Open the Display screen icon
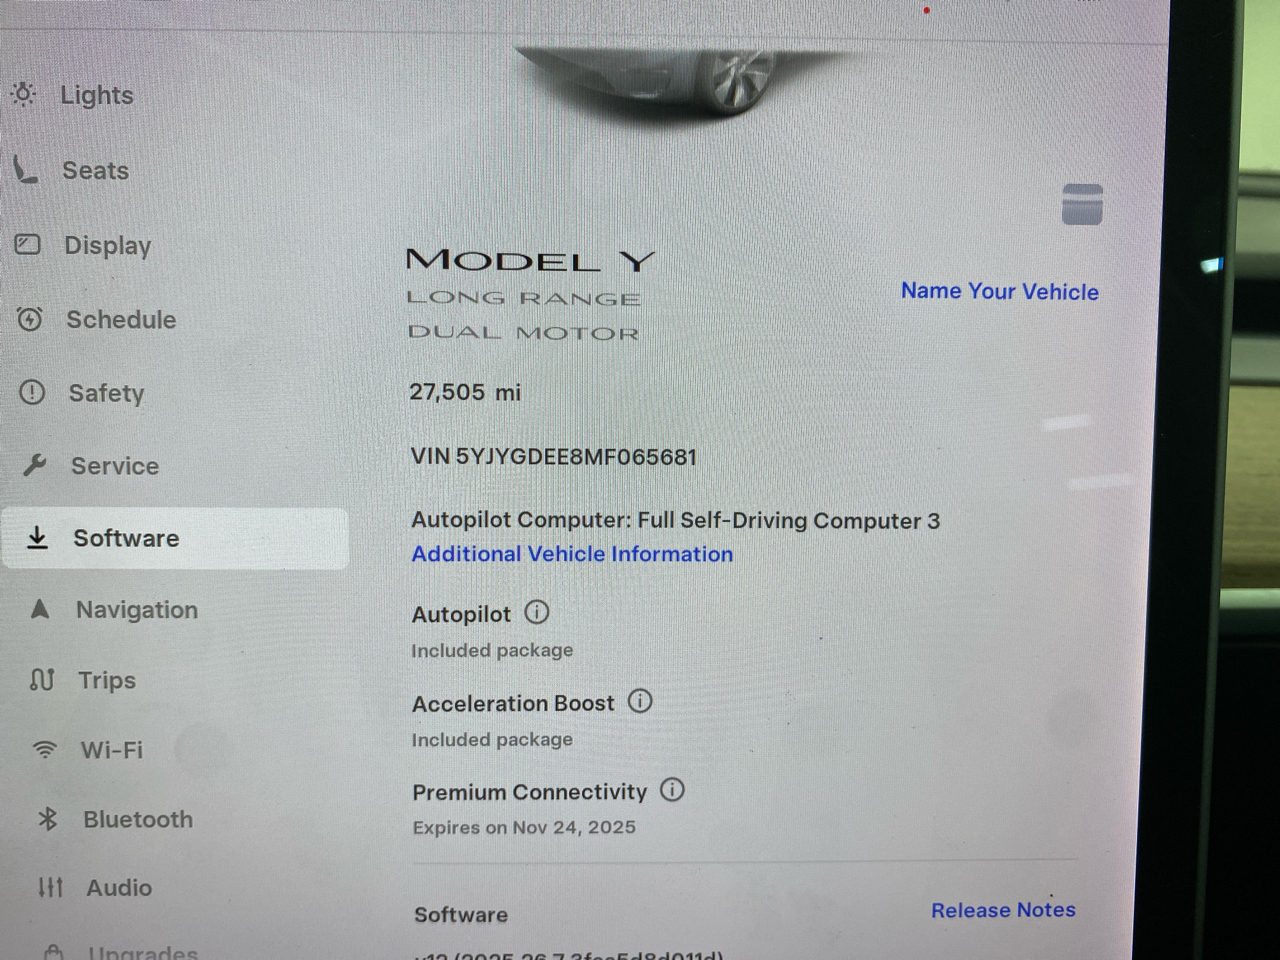This screenshot has width=1280, height=960. point(28,244)
